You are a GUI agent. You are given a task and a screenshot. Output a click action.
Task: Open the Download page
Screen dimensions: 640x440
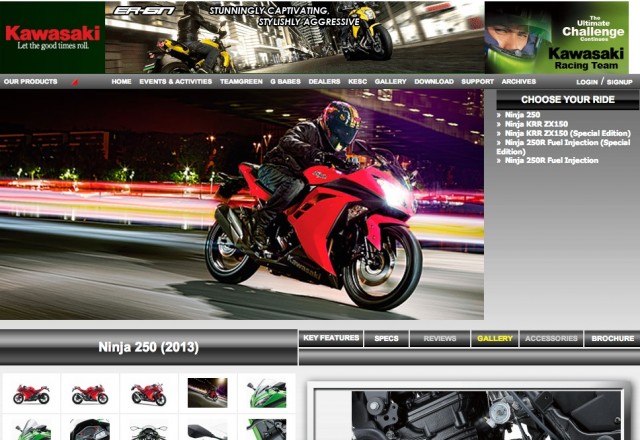pyautogui.click(x=434, y=82)
